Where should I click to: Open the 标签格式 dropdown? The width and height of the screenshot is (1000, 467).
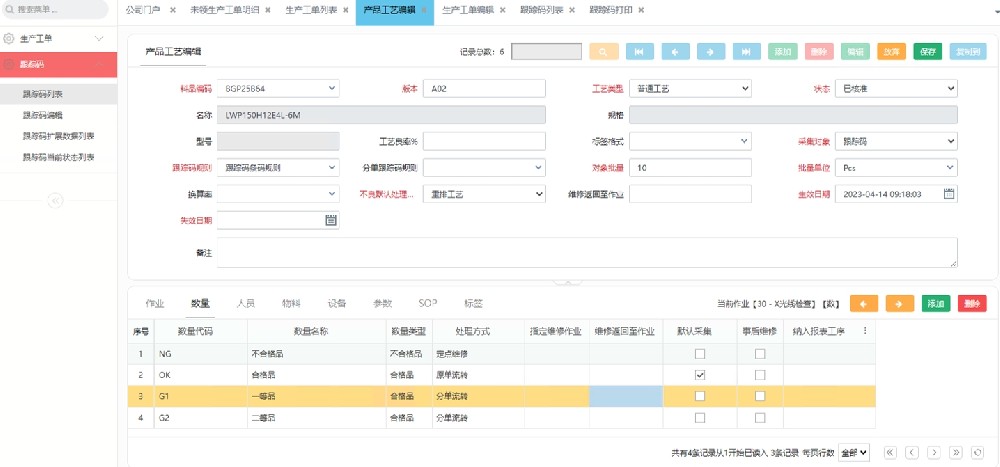(x=690, y=141)
